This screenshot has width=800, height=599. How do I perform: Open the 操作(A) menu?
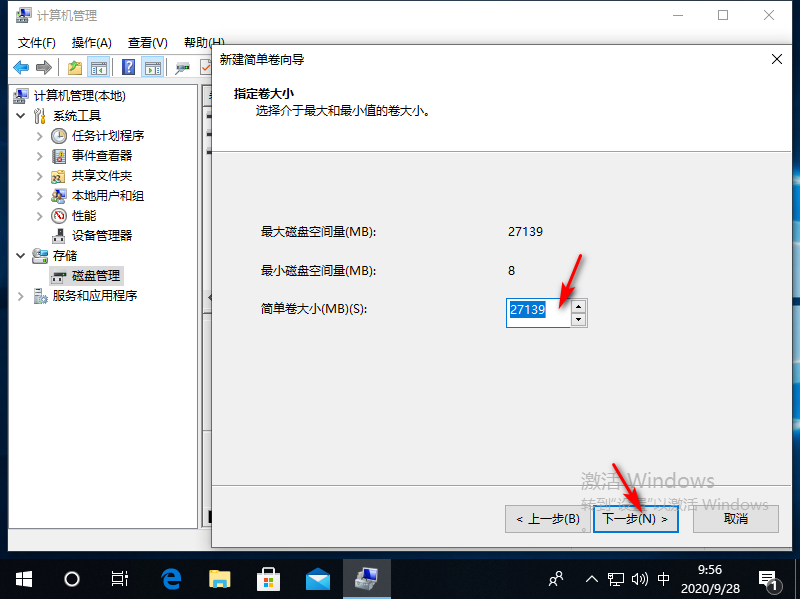tap(93, 42)
